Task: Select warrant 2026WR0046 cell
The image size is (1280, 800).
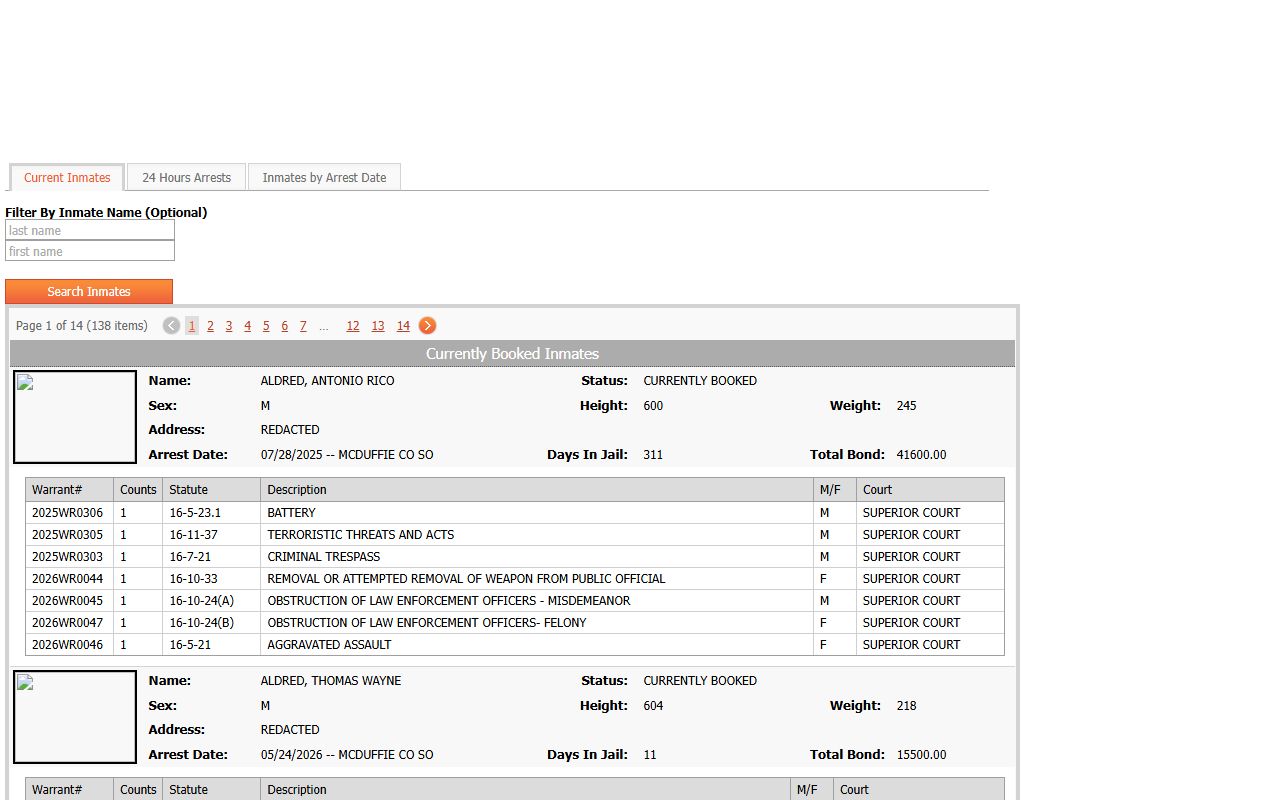Action: click(69, 645)
